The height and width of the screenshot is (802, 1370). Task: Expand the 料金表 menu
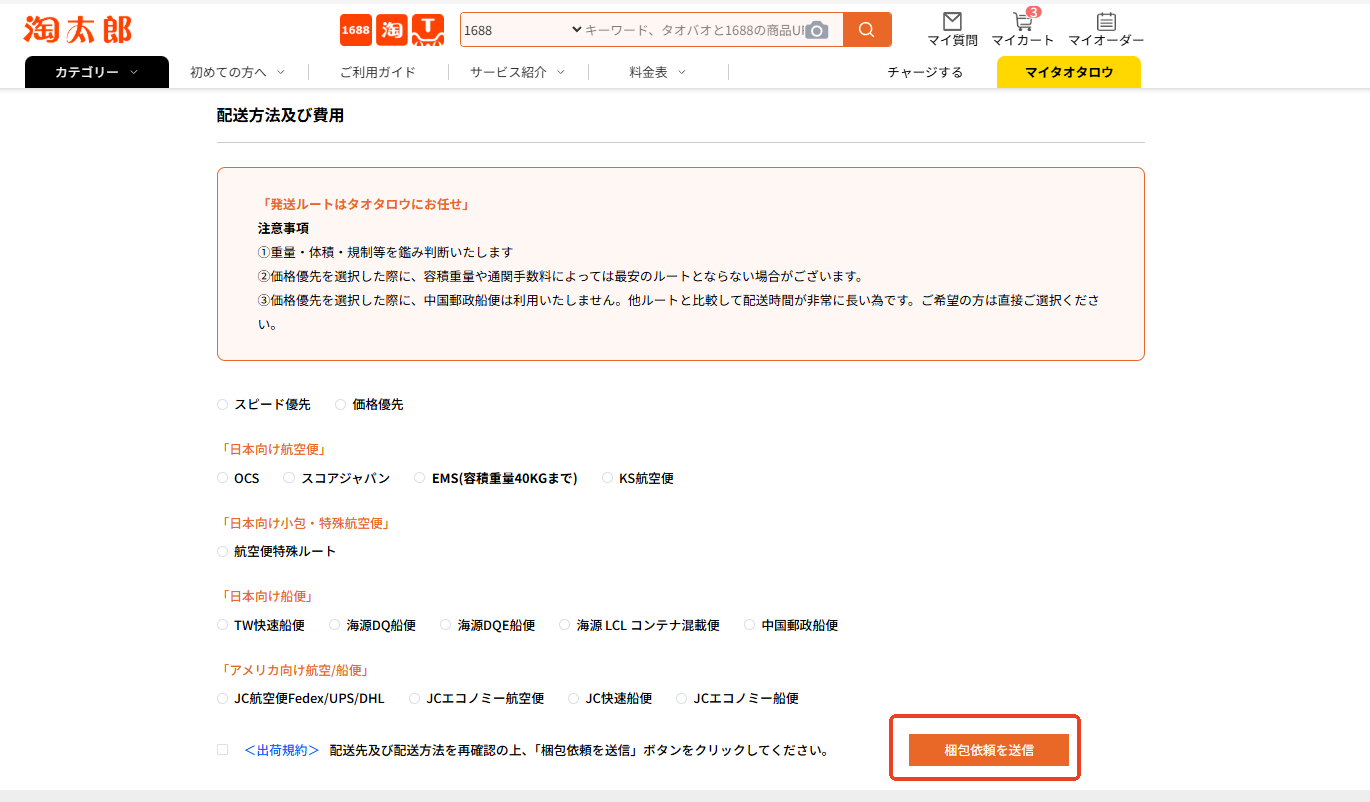(x=658, y=72)
